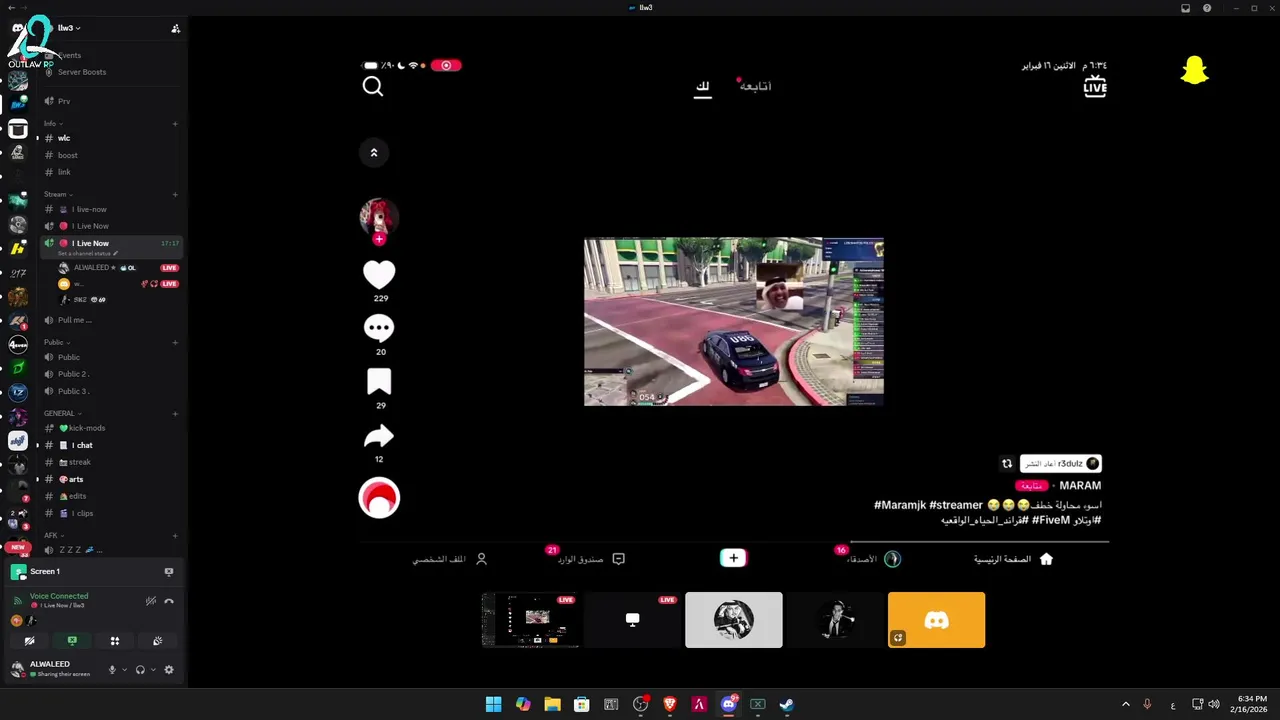This screenshot has height=720, width=1280.
Task: Open microphone input options dropdown arrow
Action: click(124, 670)
